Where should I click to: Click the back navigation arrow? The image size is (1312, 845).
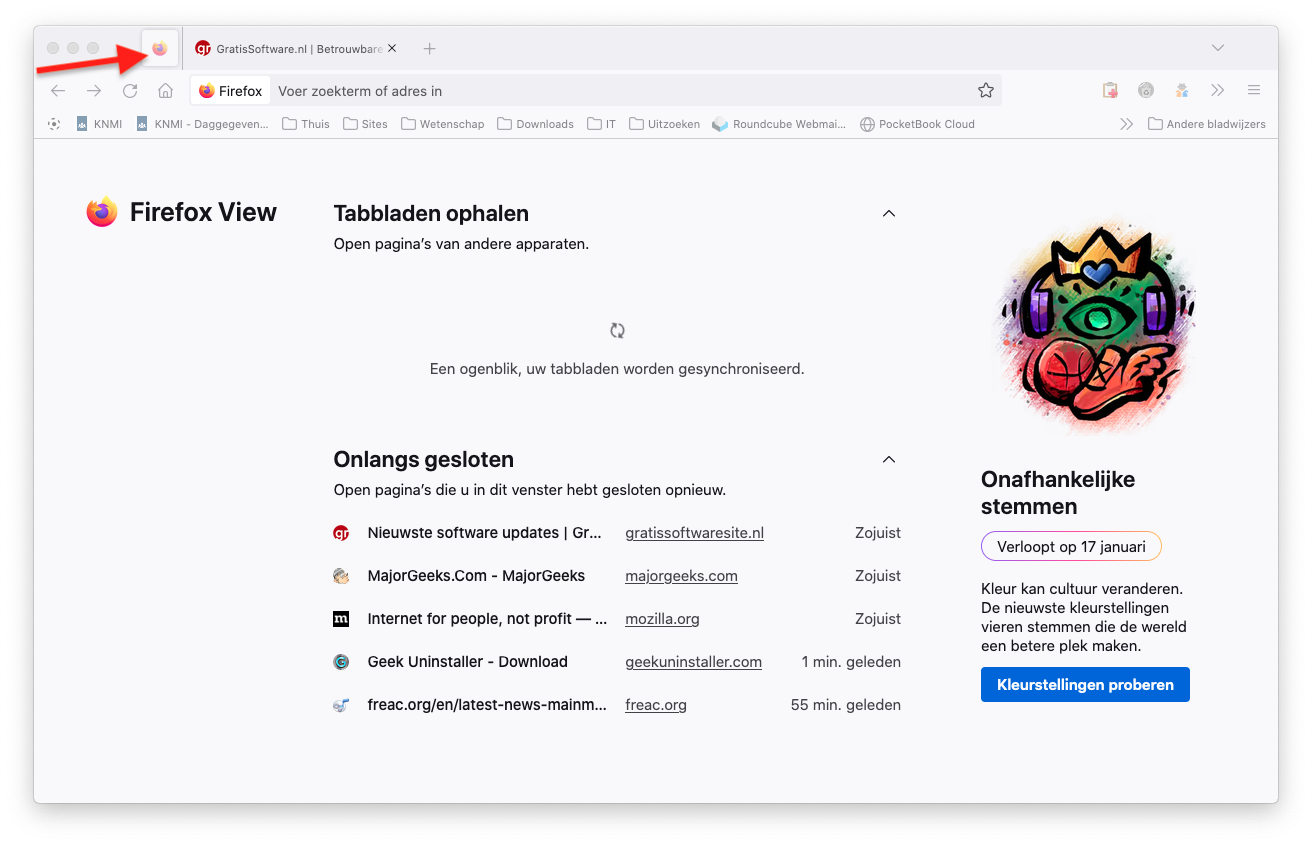tap(58, 91)
